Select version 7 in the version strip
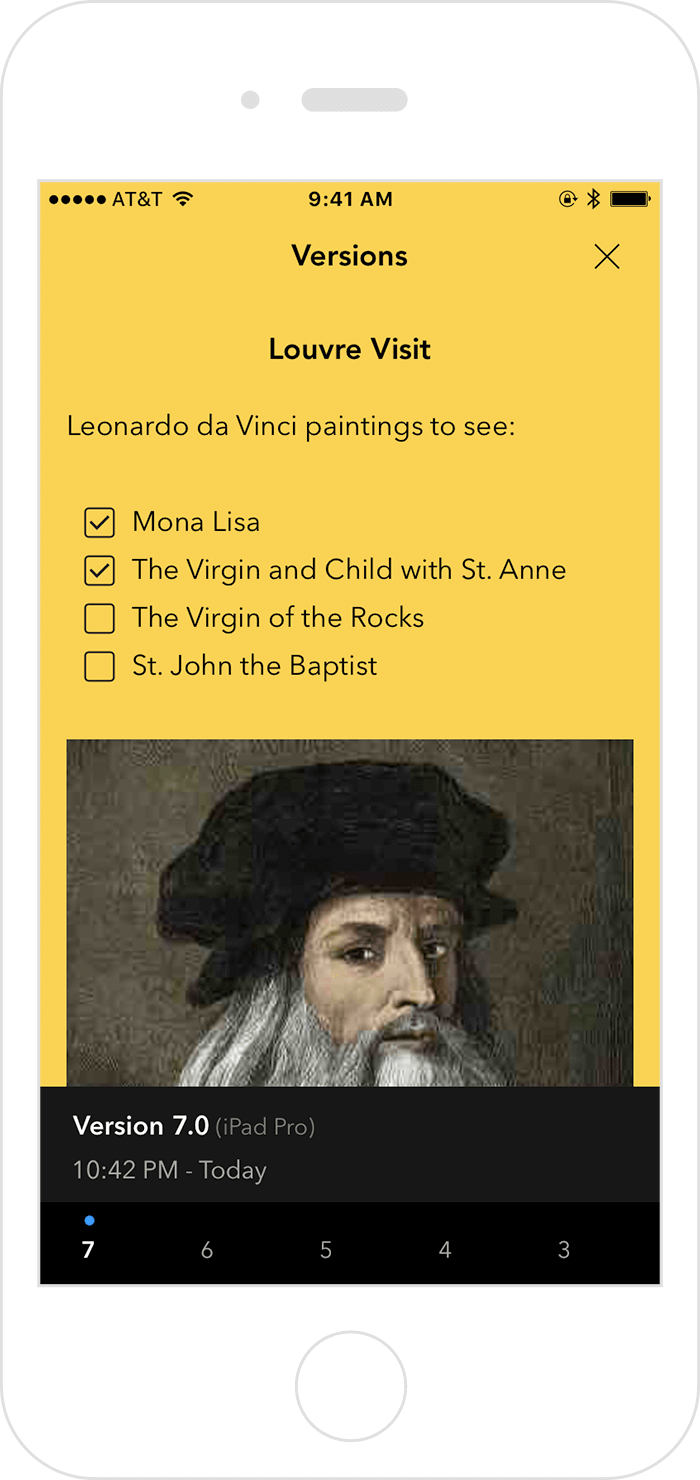This screenshot has width=700, height=1480. 88,1250
